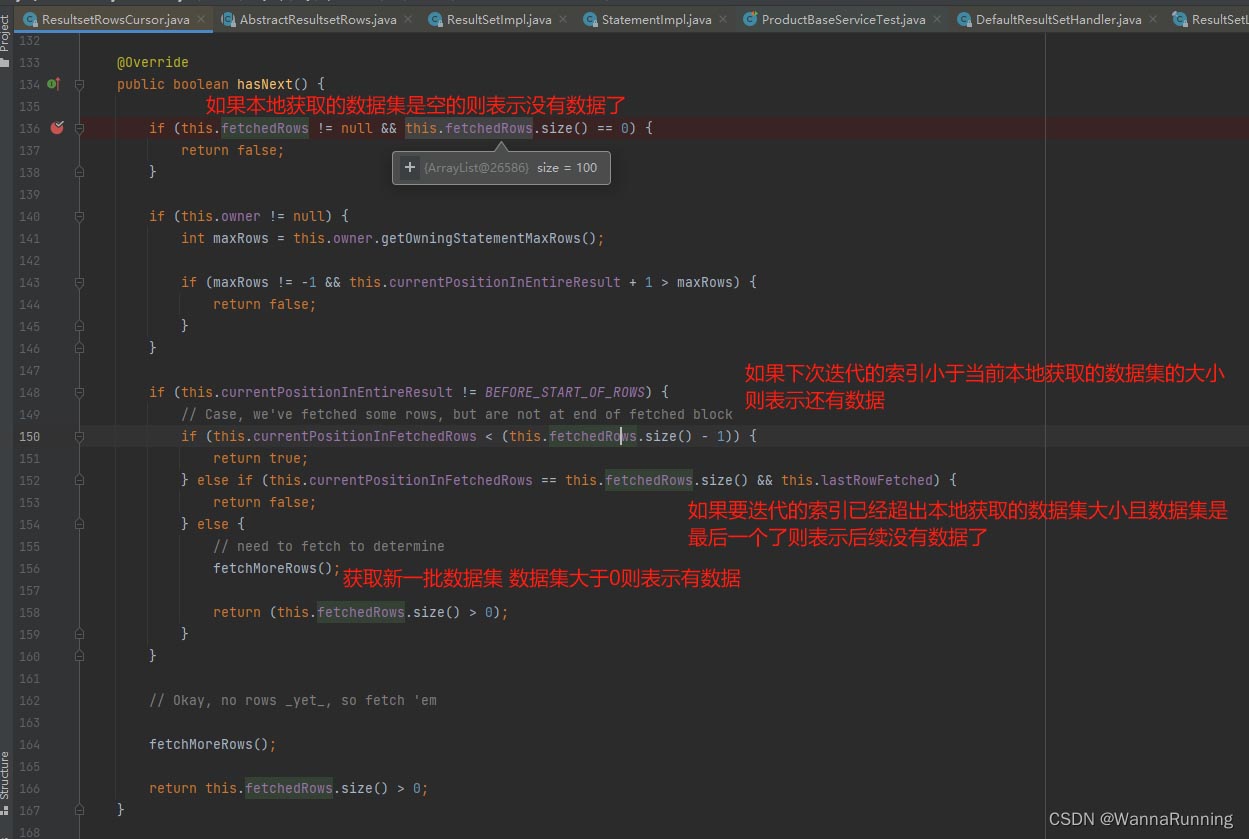This screenshot has width=1249, height=839.
Task: Click currentPositionInFetchedRows on line 150
Action: [365, 436]
